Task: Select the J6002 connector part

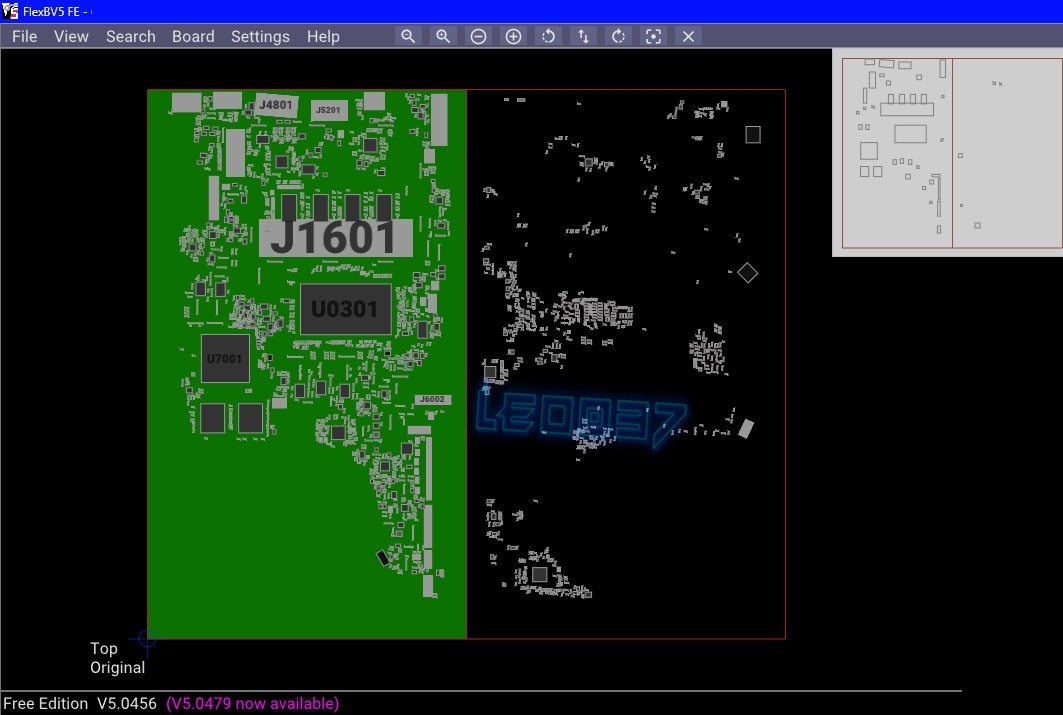Action: click(433, 399)
